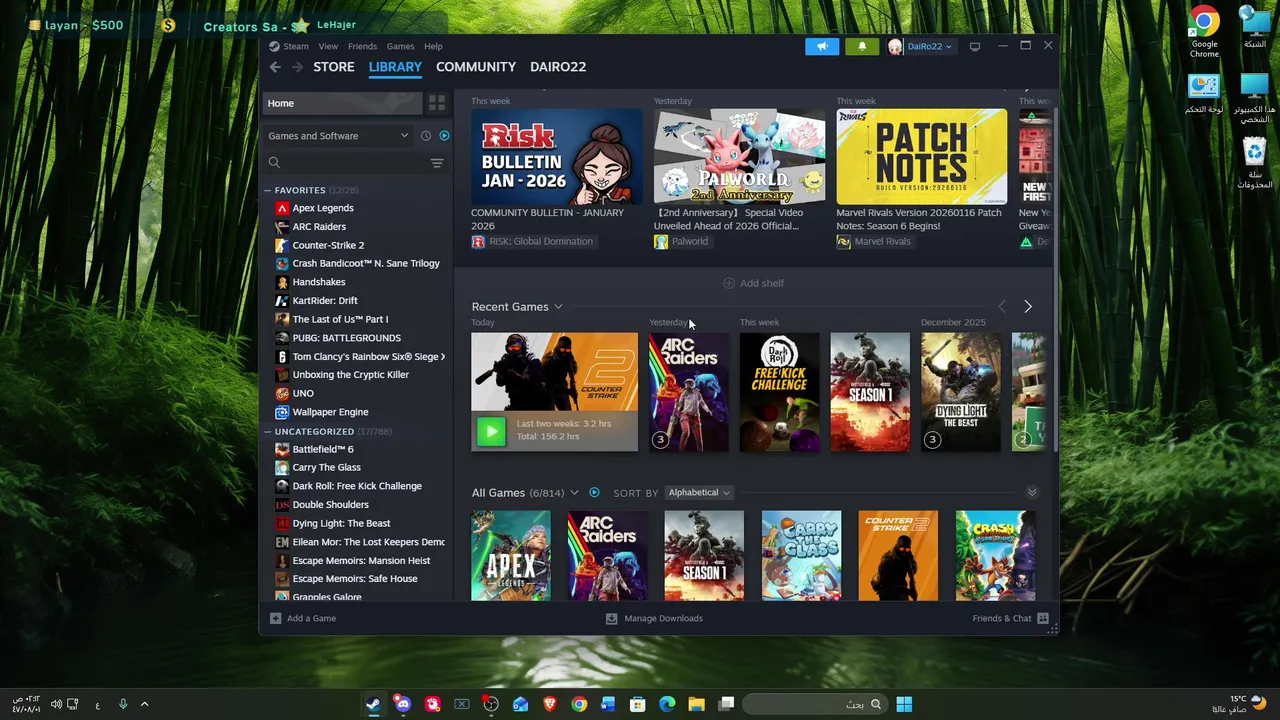The image size is (1280, 720).
Task: Click Add a Game
Action: click(303, 619)
